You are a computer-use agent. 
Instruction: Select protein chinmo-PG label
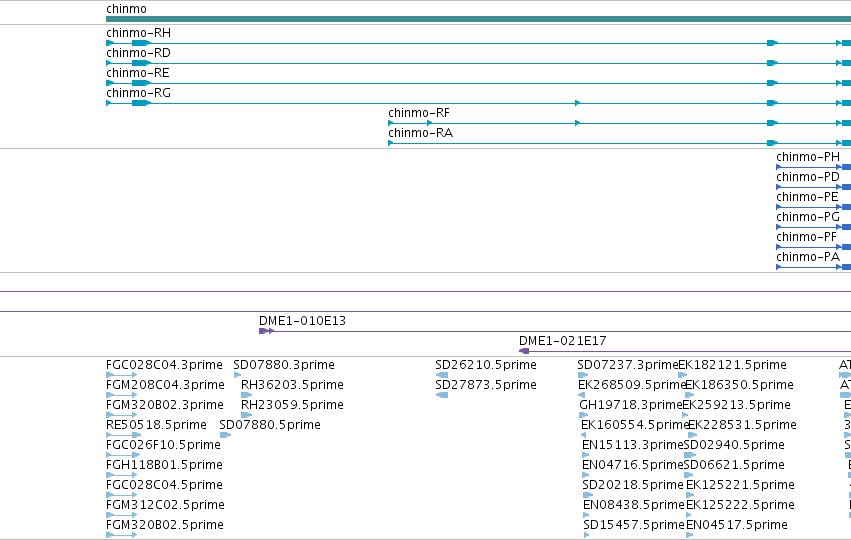(x=808, y=218)
